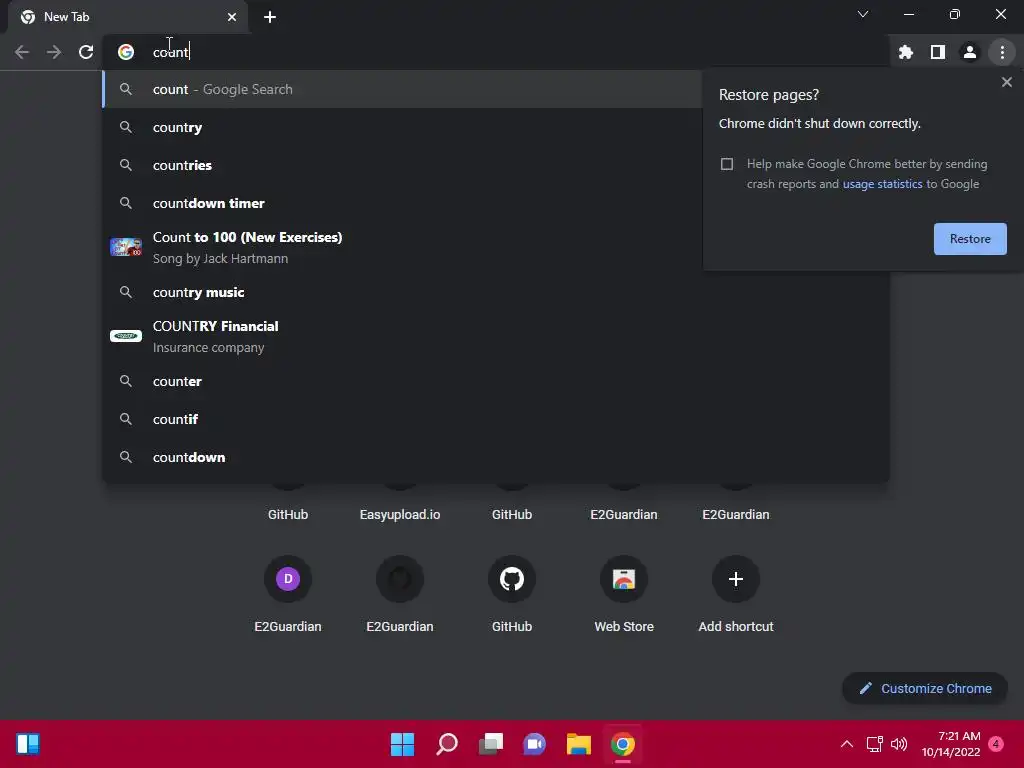This screenshot has height=768, width=1024.
Task: Select the 'countdown' suggestion
Action: click(496, 457)
